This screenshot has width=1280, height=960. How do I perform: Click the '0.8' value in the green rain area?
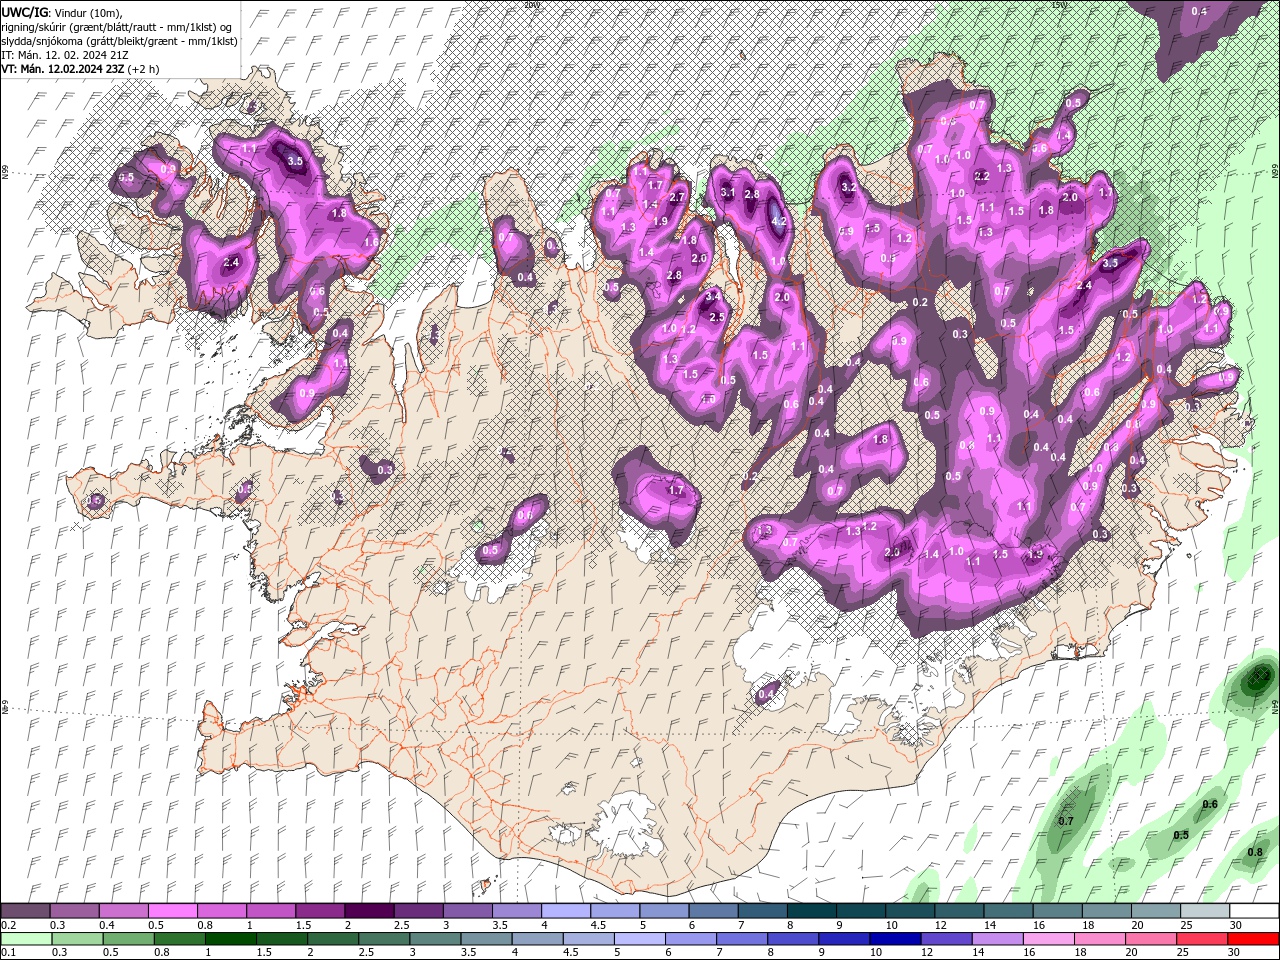[x=1256, y=852]
